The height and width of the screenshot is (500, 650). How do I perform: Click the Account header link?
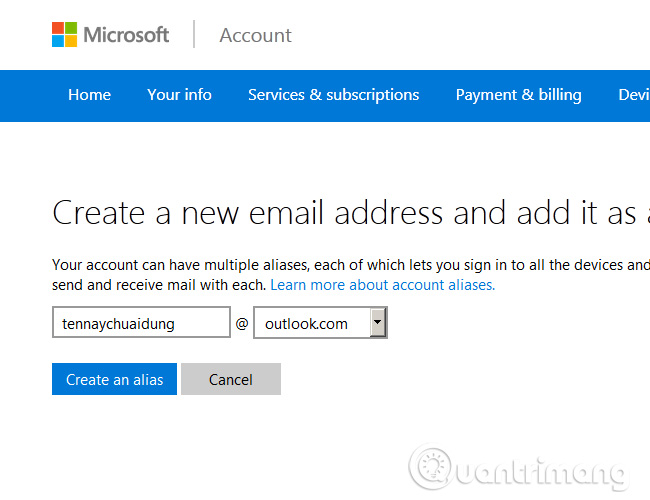(255, 35)
